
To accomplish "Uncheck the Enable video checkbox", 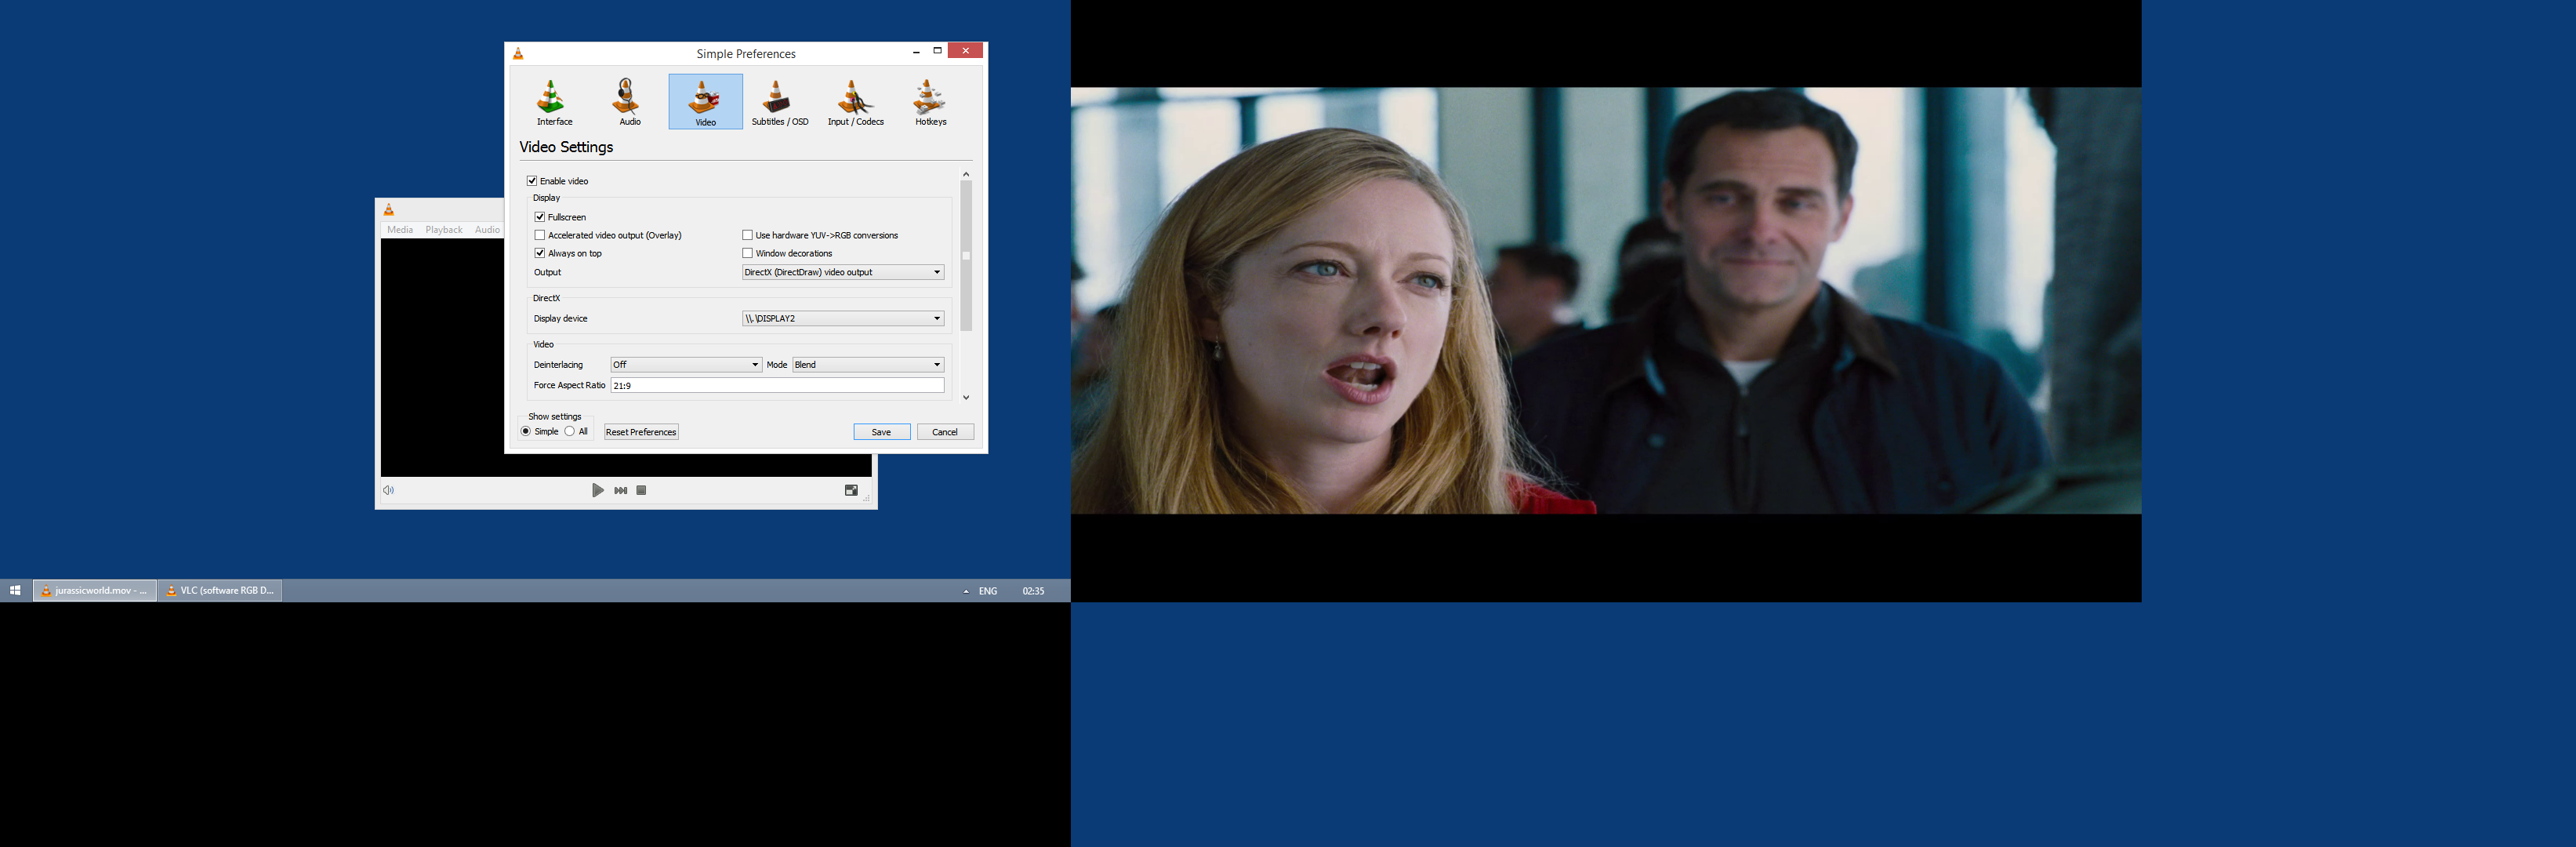I will [x=532, y=181].
